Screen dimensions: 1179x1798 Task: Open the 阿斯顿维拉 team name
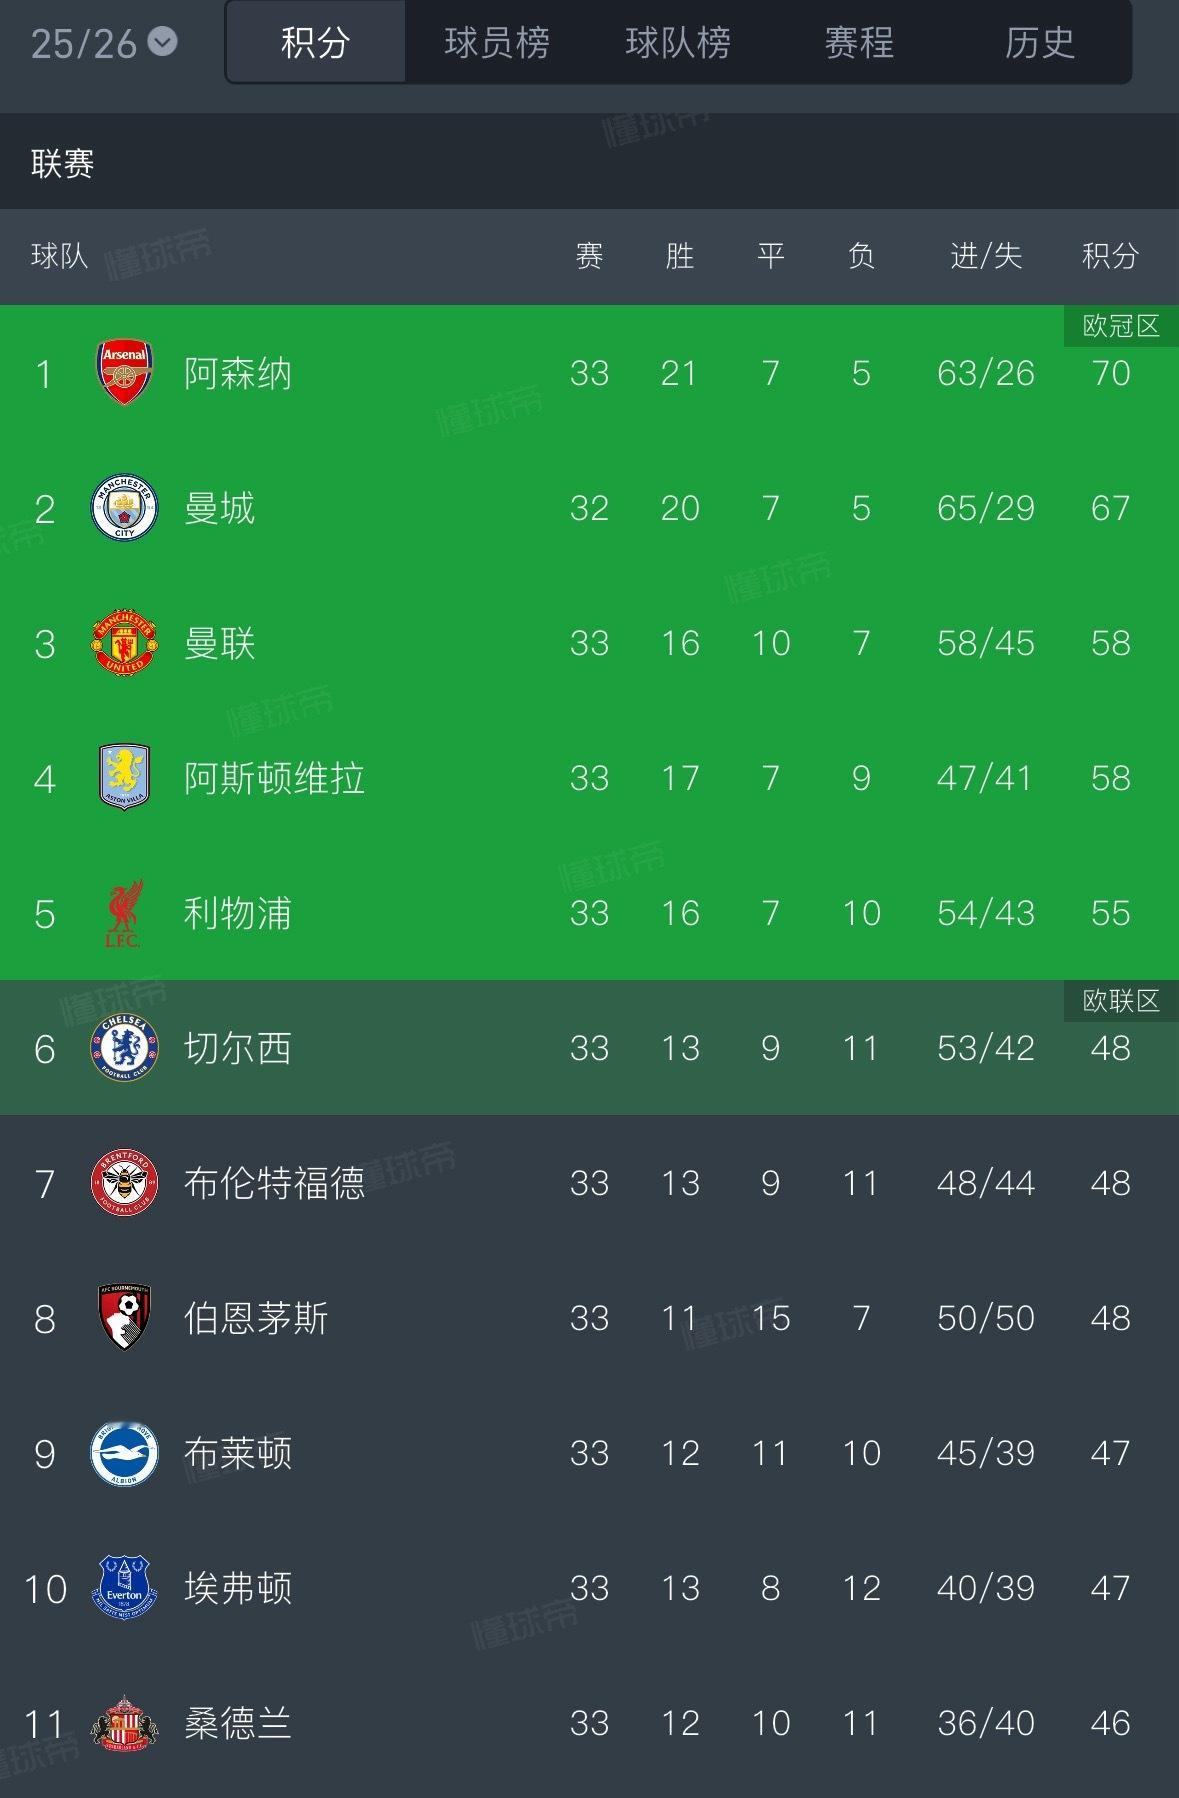coord(274,778)
